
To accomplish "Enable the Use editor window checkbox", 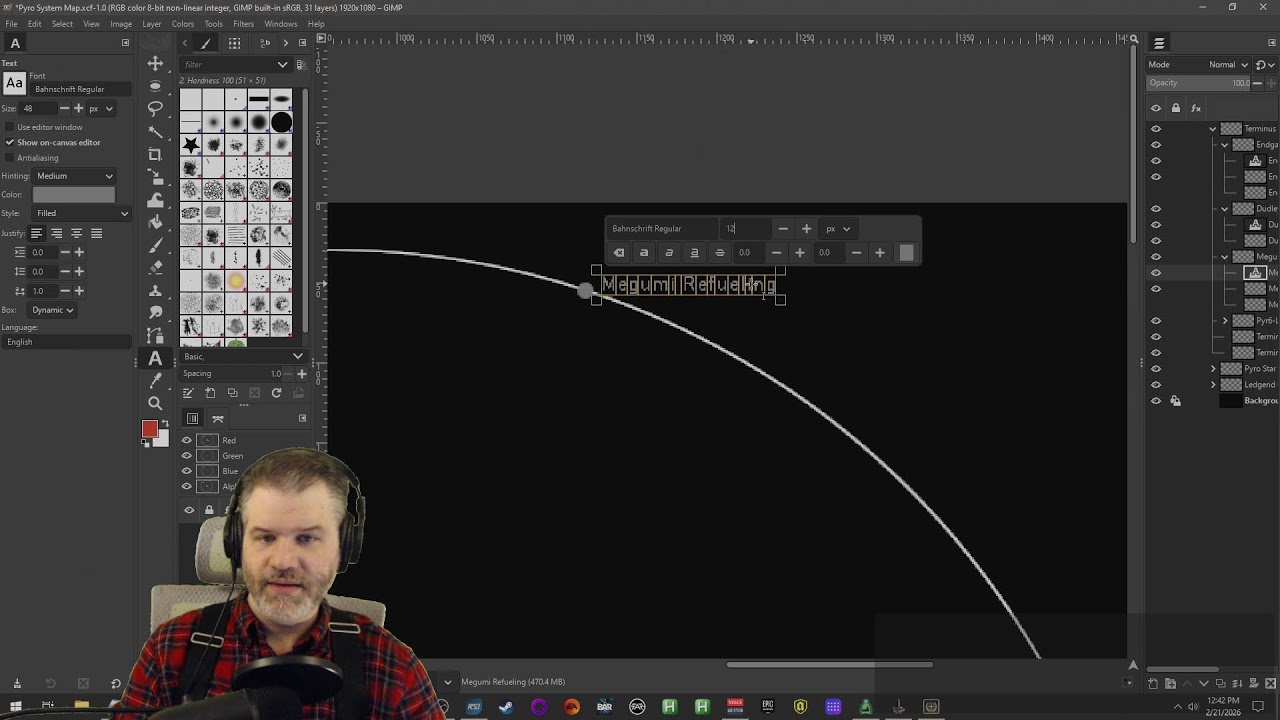I will 10,127.
